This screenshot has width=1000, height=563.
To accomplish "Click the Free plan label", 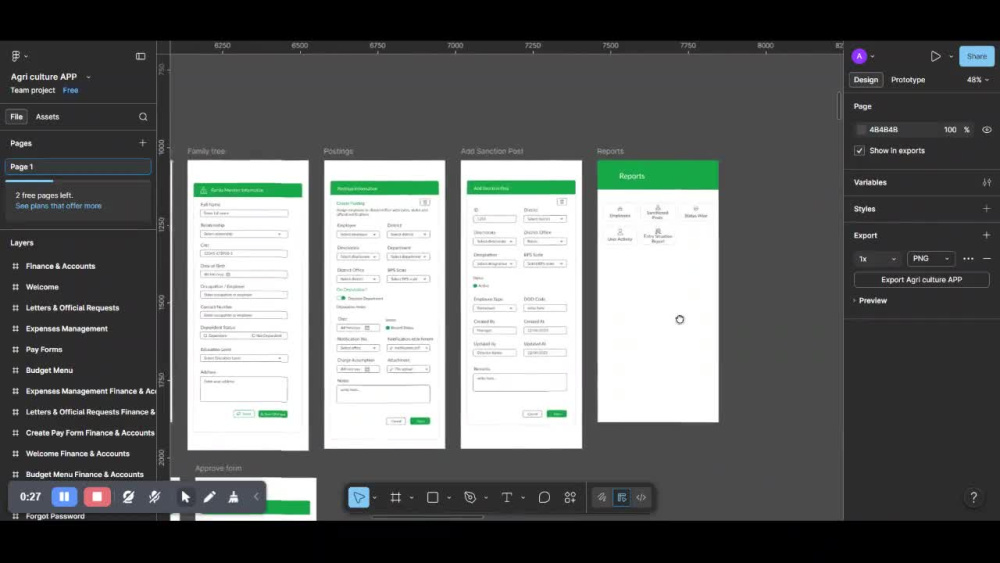I will [70, 90].
